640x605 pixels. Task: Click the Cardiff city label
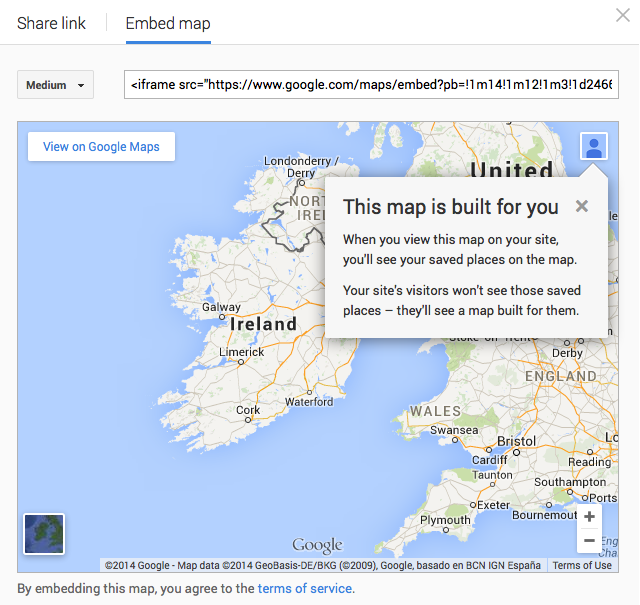pos(489,460)
